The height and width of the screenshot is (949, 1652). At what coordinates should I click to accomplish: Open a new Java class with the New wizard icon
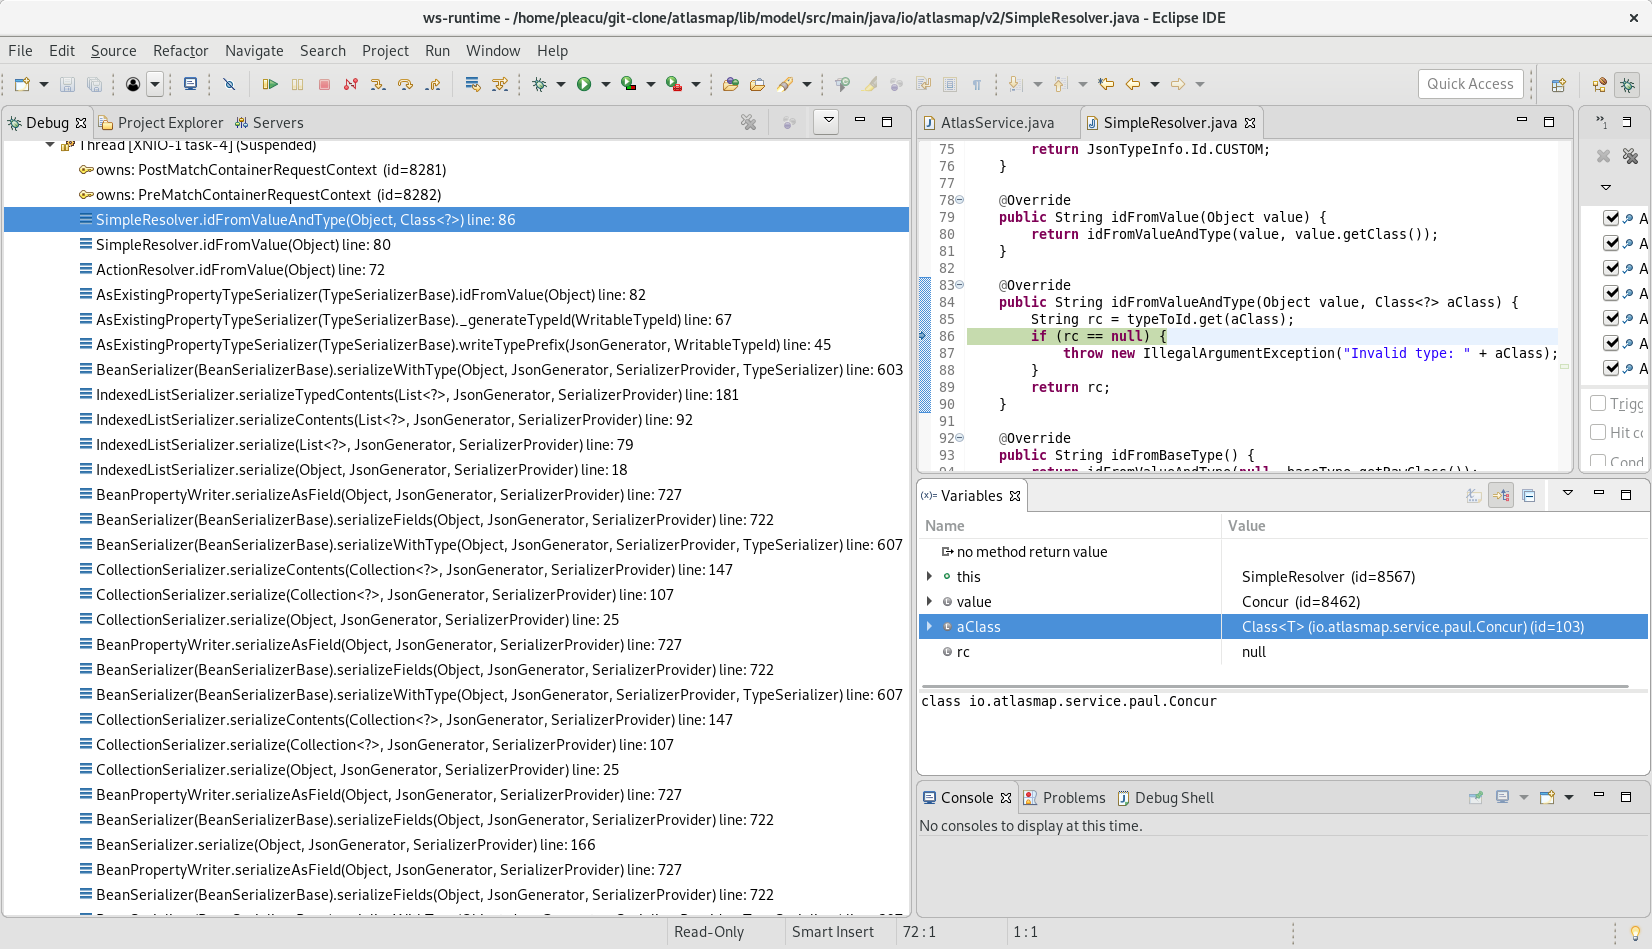(20, 84)
